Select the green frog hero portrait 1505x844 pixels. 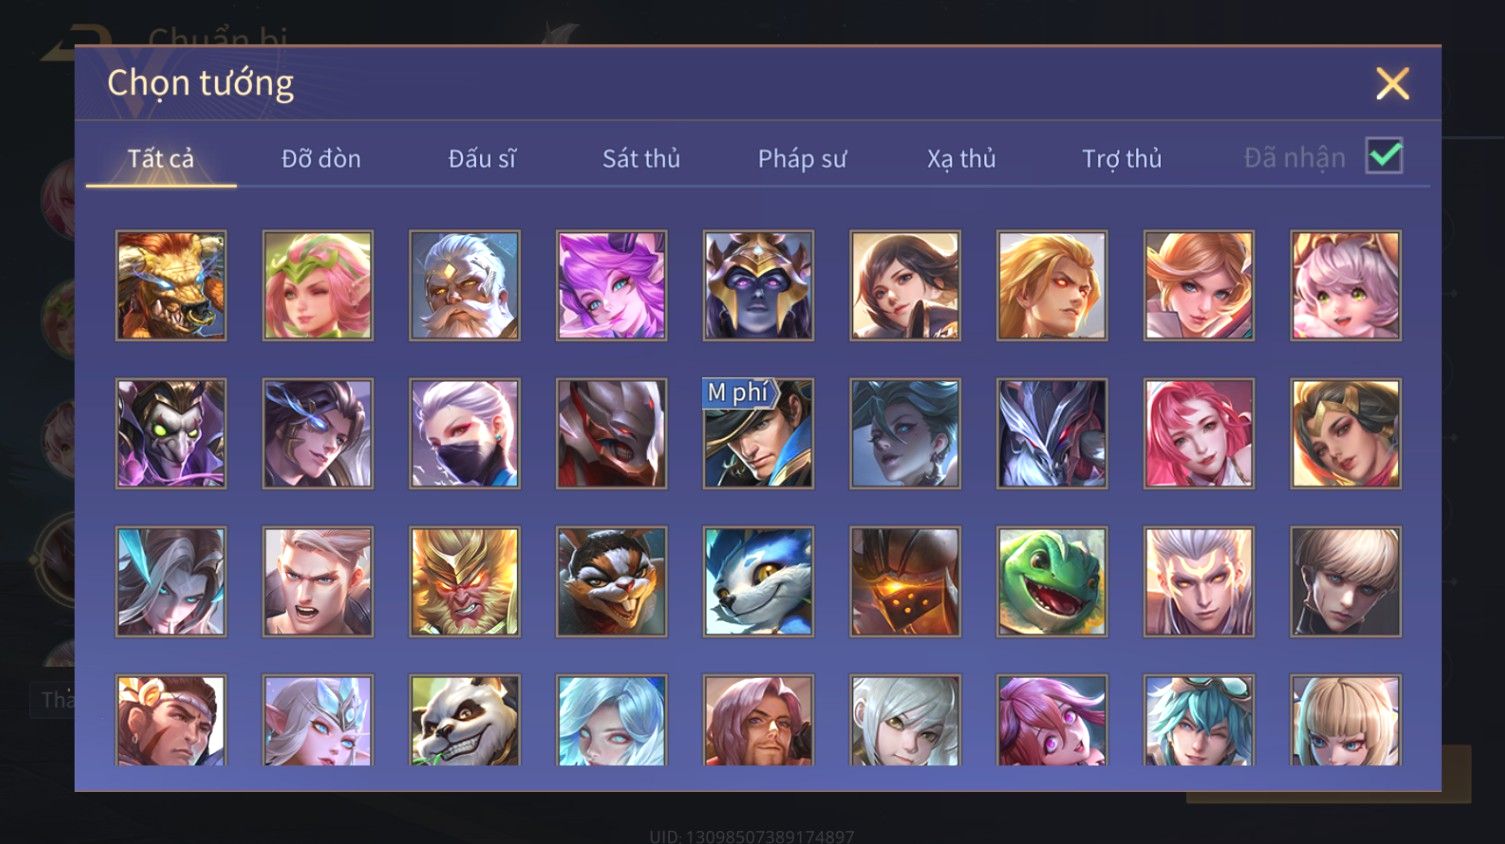click(1052, 582)
